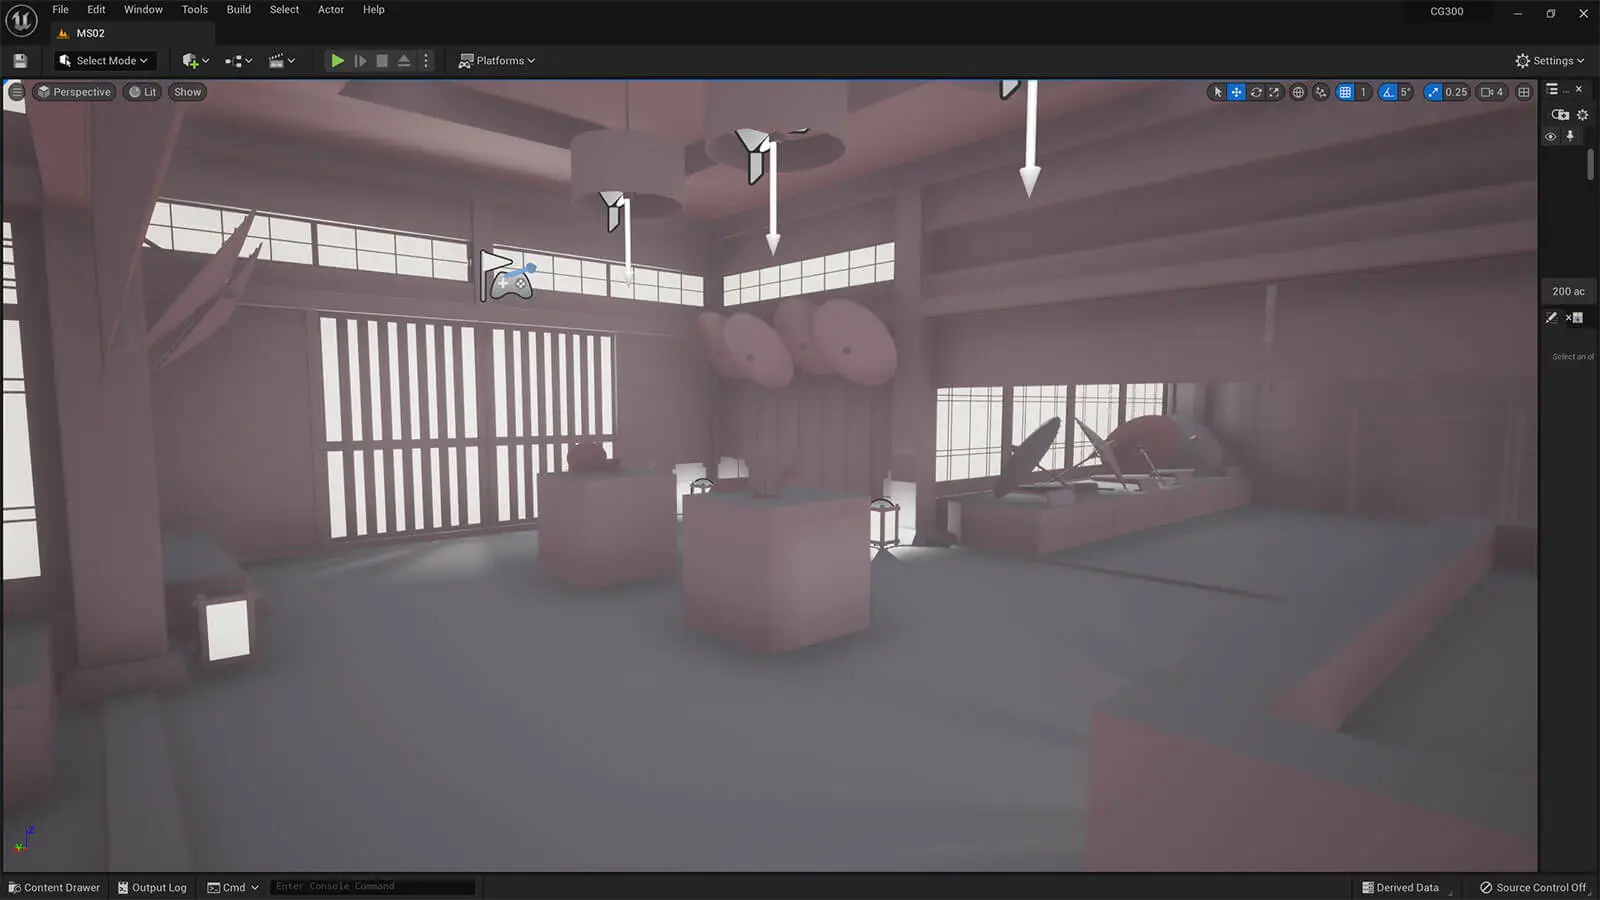Open the viewport options hamburger menu
The height and width of the screenshot is (900, 1600).
click(x=16, y=92)
